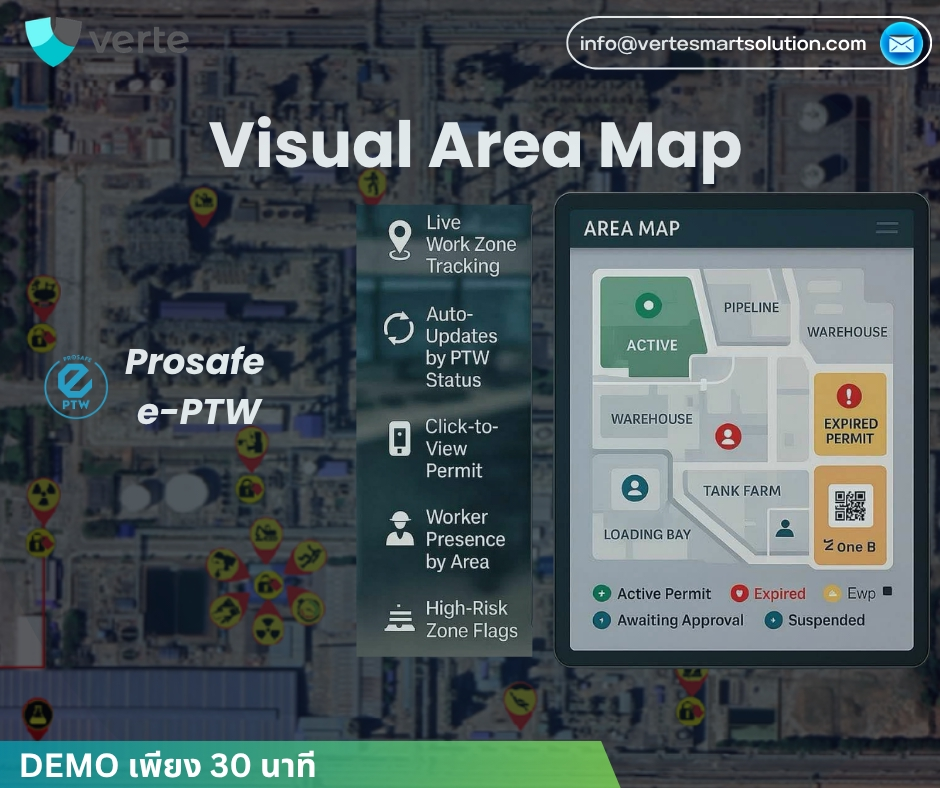Click the High-Risk Zone Flags text

pos(472,619)
